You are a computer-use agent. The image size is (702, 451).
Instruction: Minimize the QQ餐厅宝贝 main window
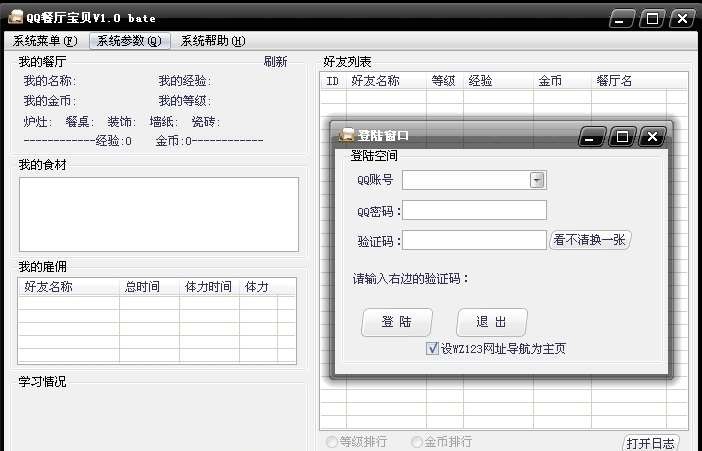tap(621, 19)
